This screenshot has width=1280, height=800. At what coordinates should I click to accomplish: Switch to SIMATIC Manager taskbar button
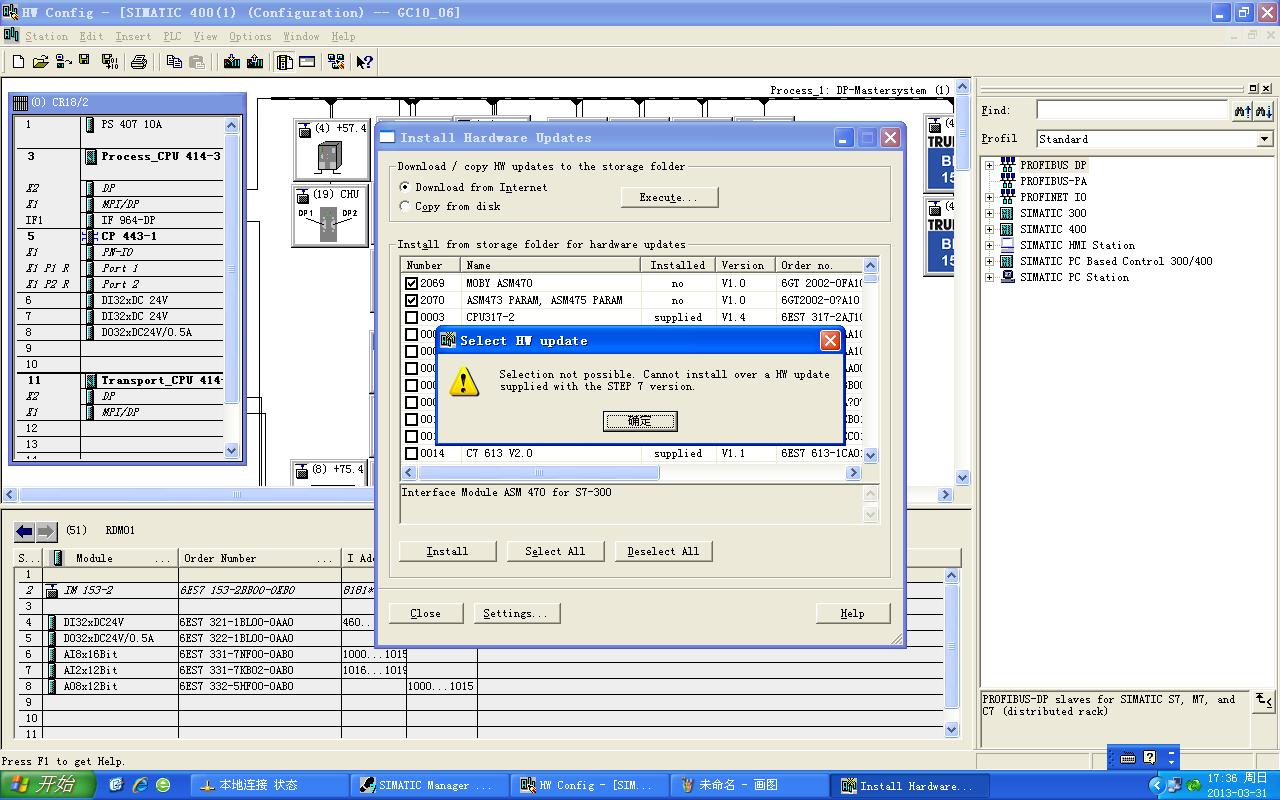(x=430, y=785)
